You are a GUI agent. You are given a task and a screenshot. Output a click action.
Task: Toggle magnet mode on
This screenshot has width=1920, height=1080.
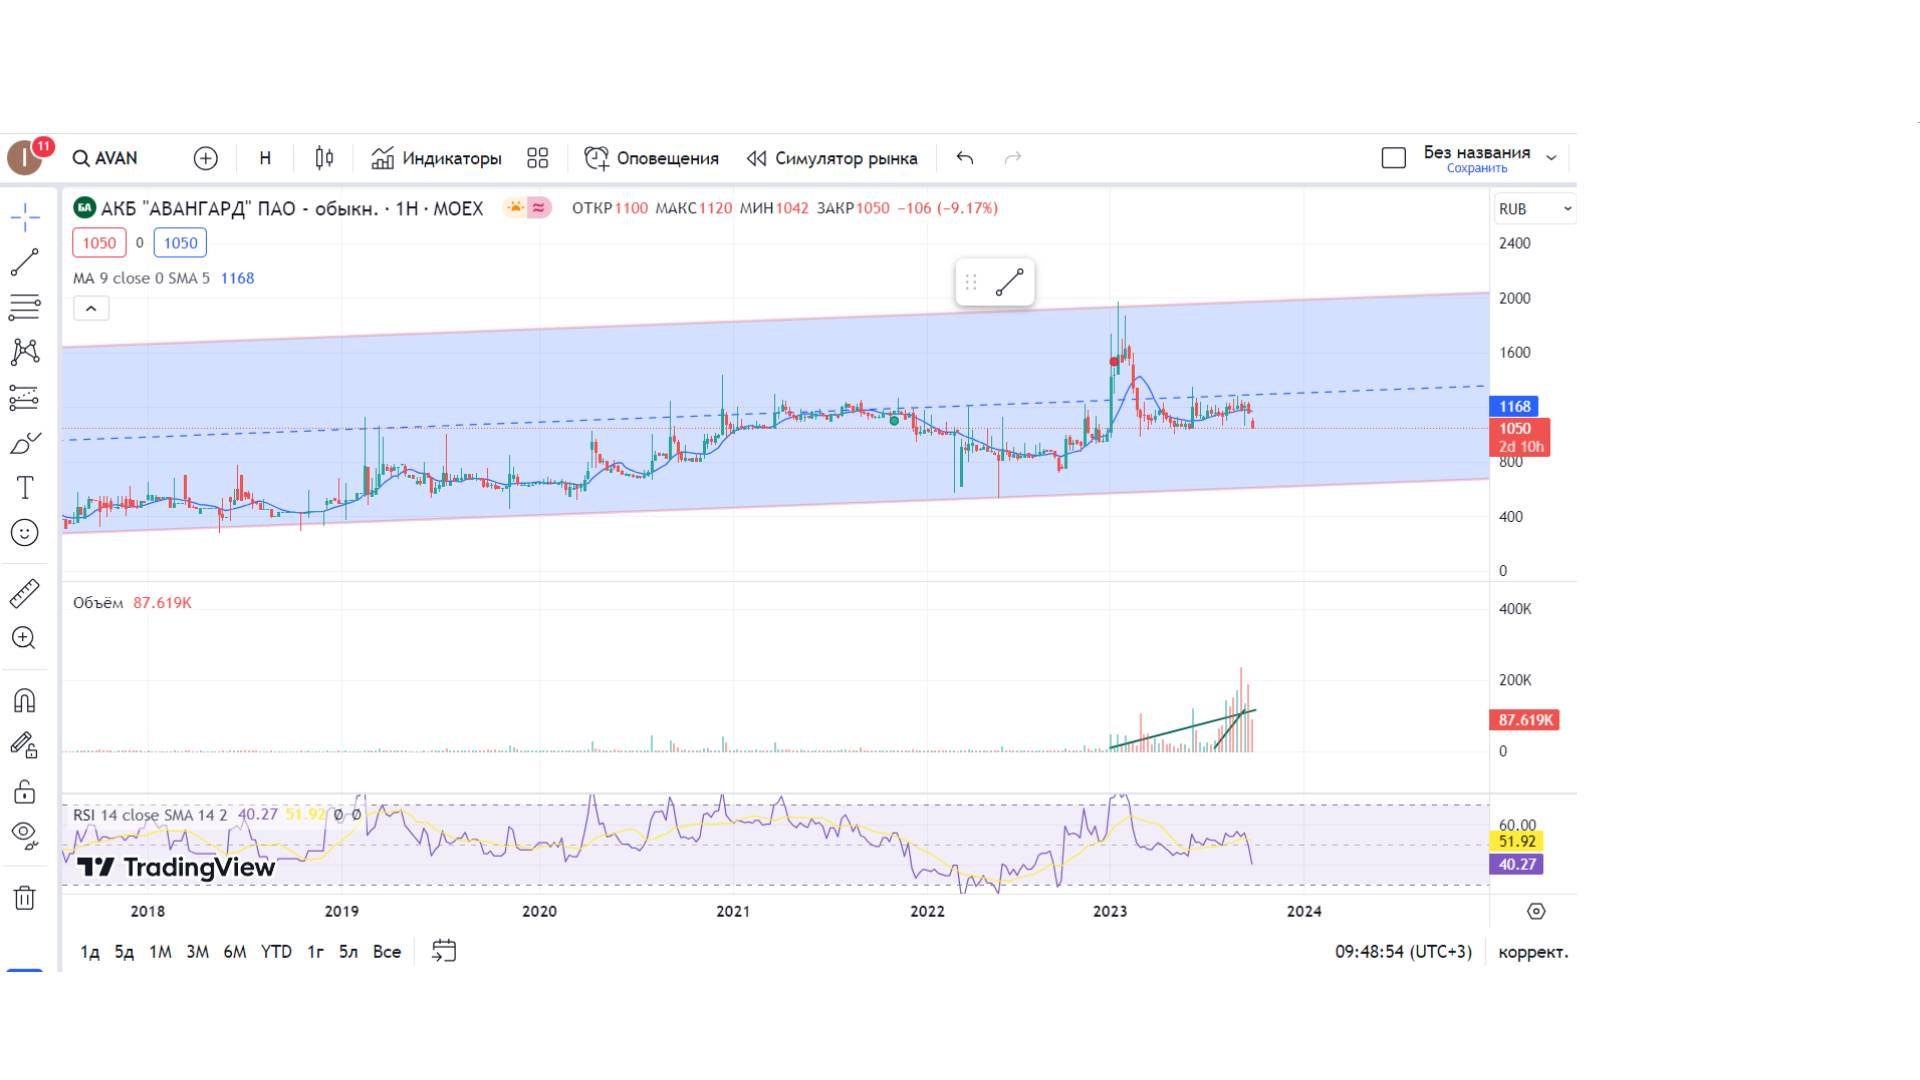(x=25, y=700)
